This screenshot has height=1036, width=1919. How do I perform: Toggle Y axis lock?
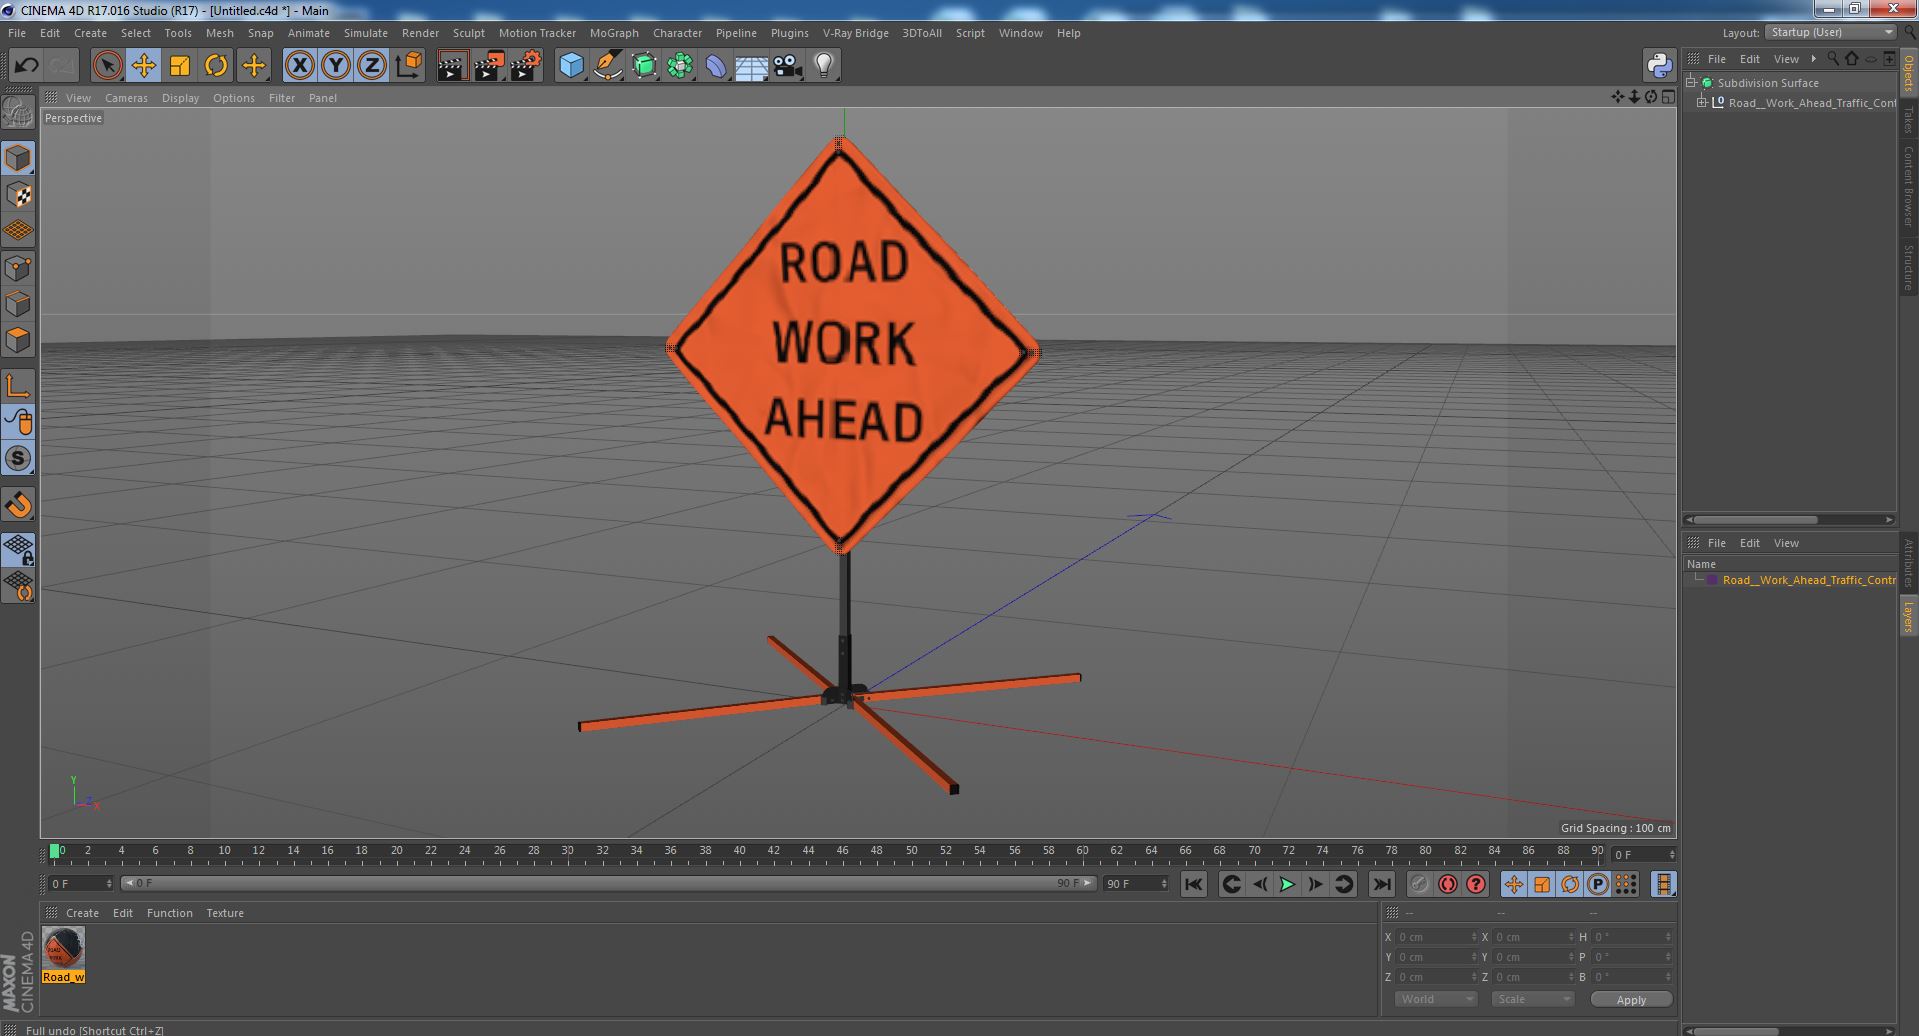336,66
